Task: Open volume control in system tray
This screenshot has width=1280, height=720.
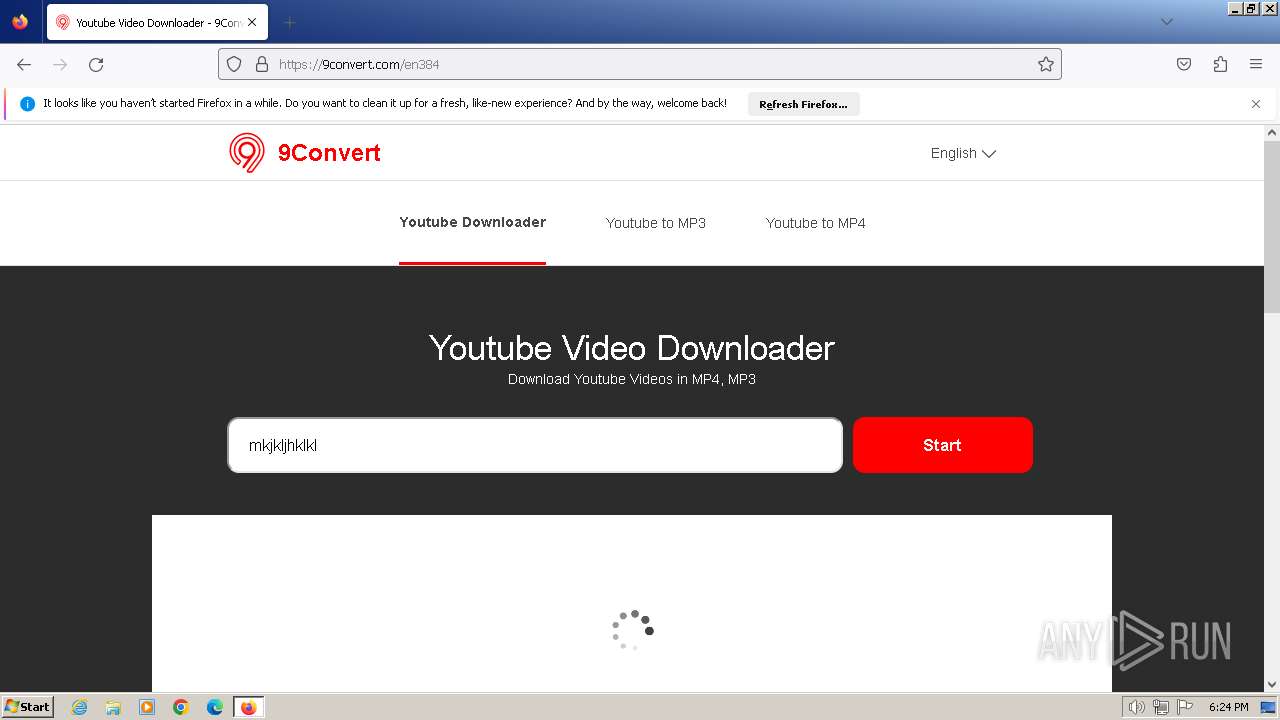Action: click(1138, 707)
